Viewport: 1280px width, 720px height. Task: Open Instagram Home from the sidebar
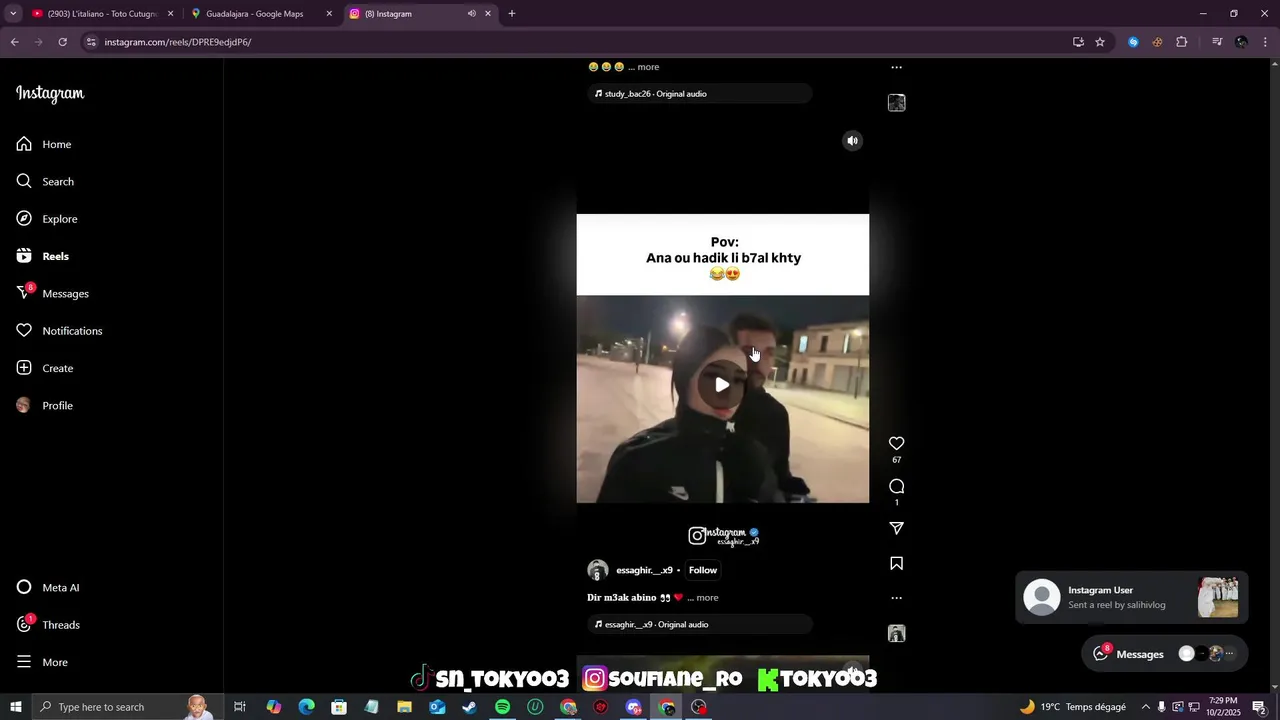coord(44,144)
